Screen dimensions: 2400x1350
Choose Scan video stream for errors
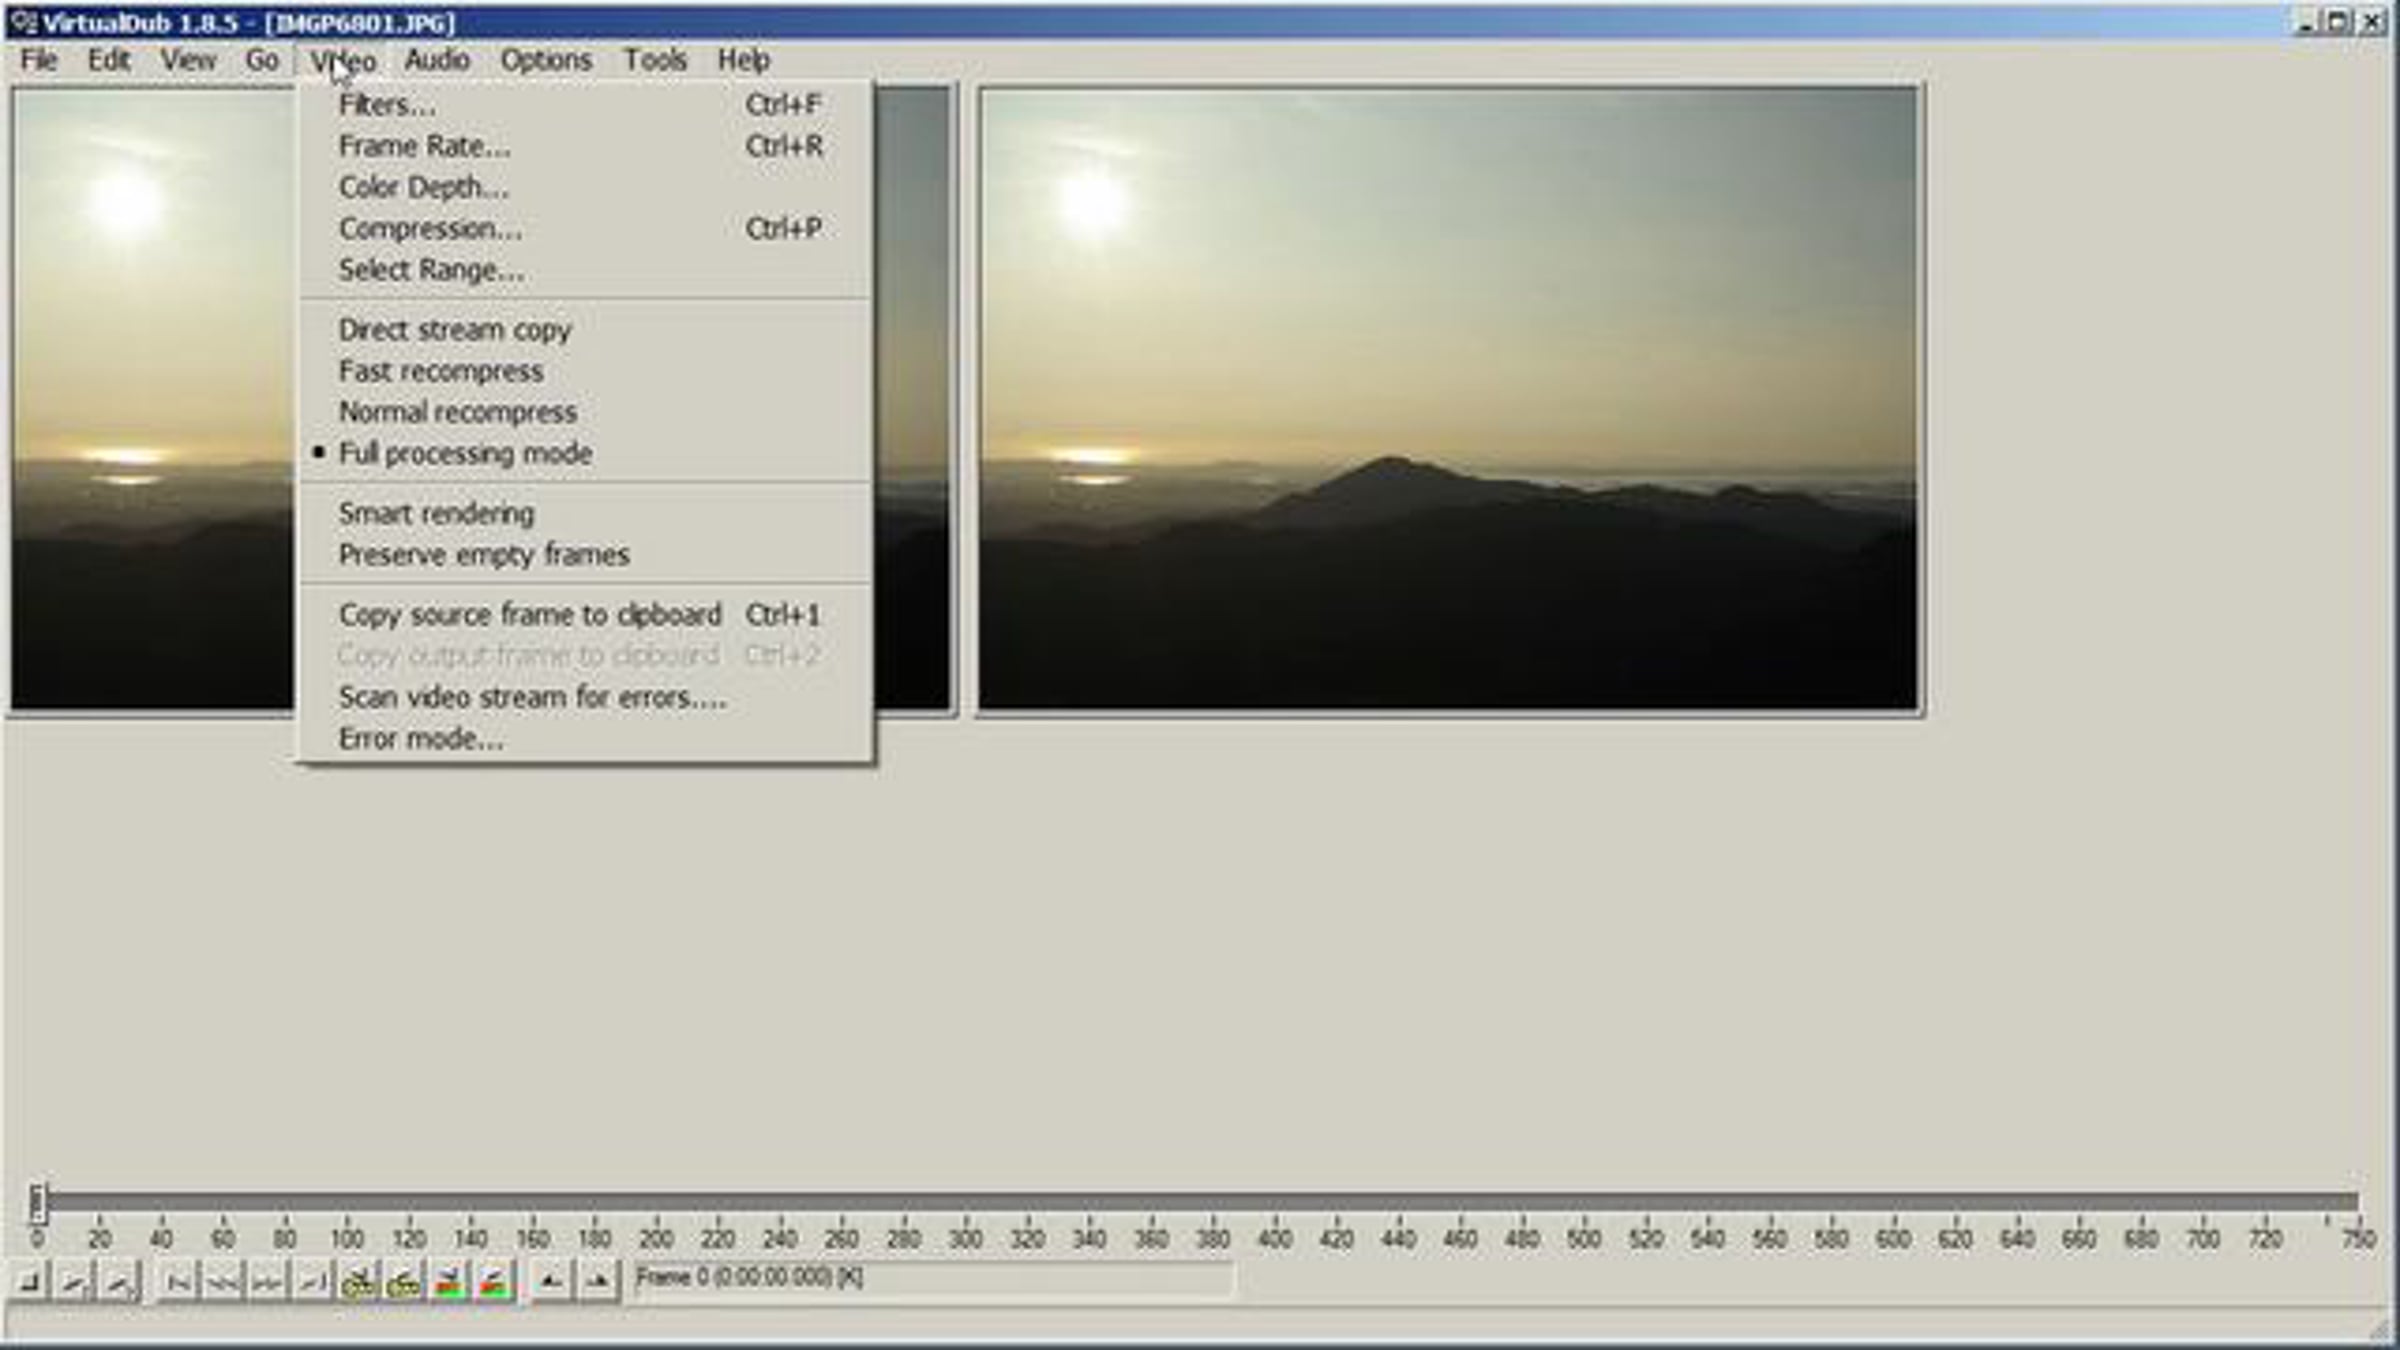click(x=585, y=697)
